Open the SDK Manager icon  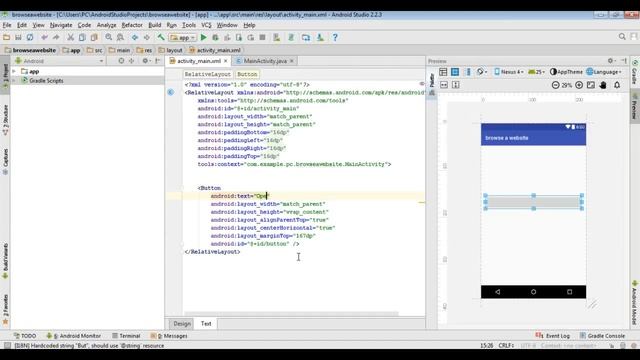pyautogui.click(x=320, y=38)
